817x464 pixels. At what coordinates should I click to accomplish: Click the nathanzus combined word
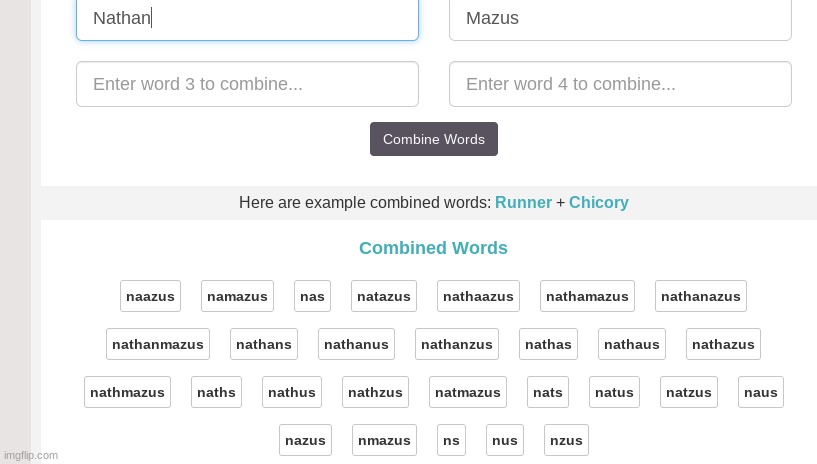(x=457, y=344)
